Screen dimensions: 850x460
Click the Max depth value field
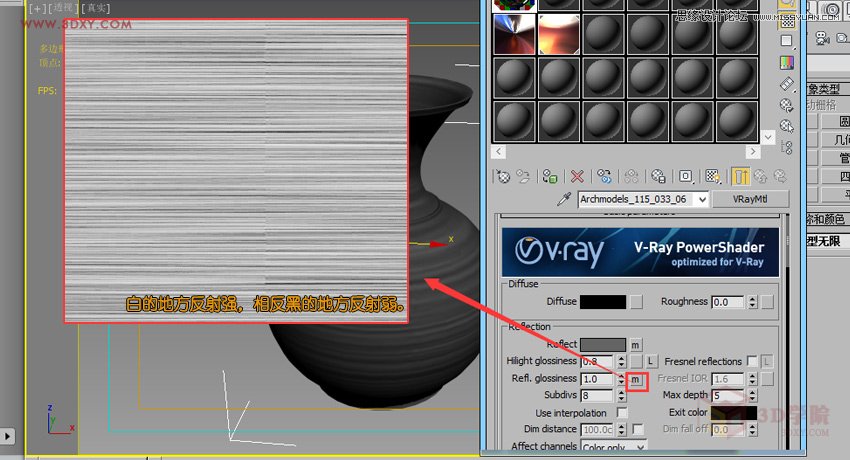(728, 396)
